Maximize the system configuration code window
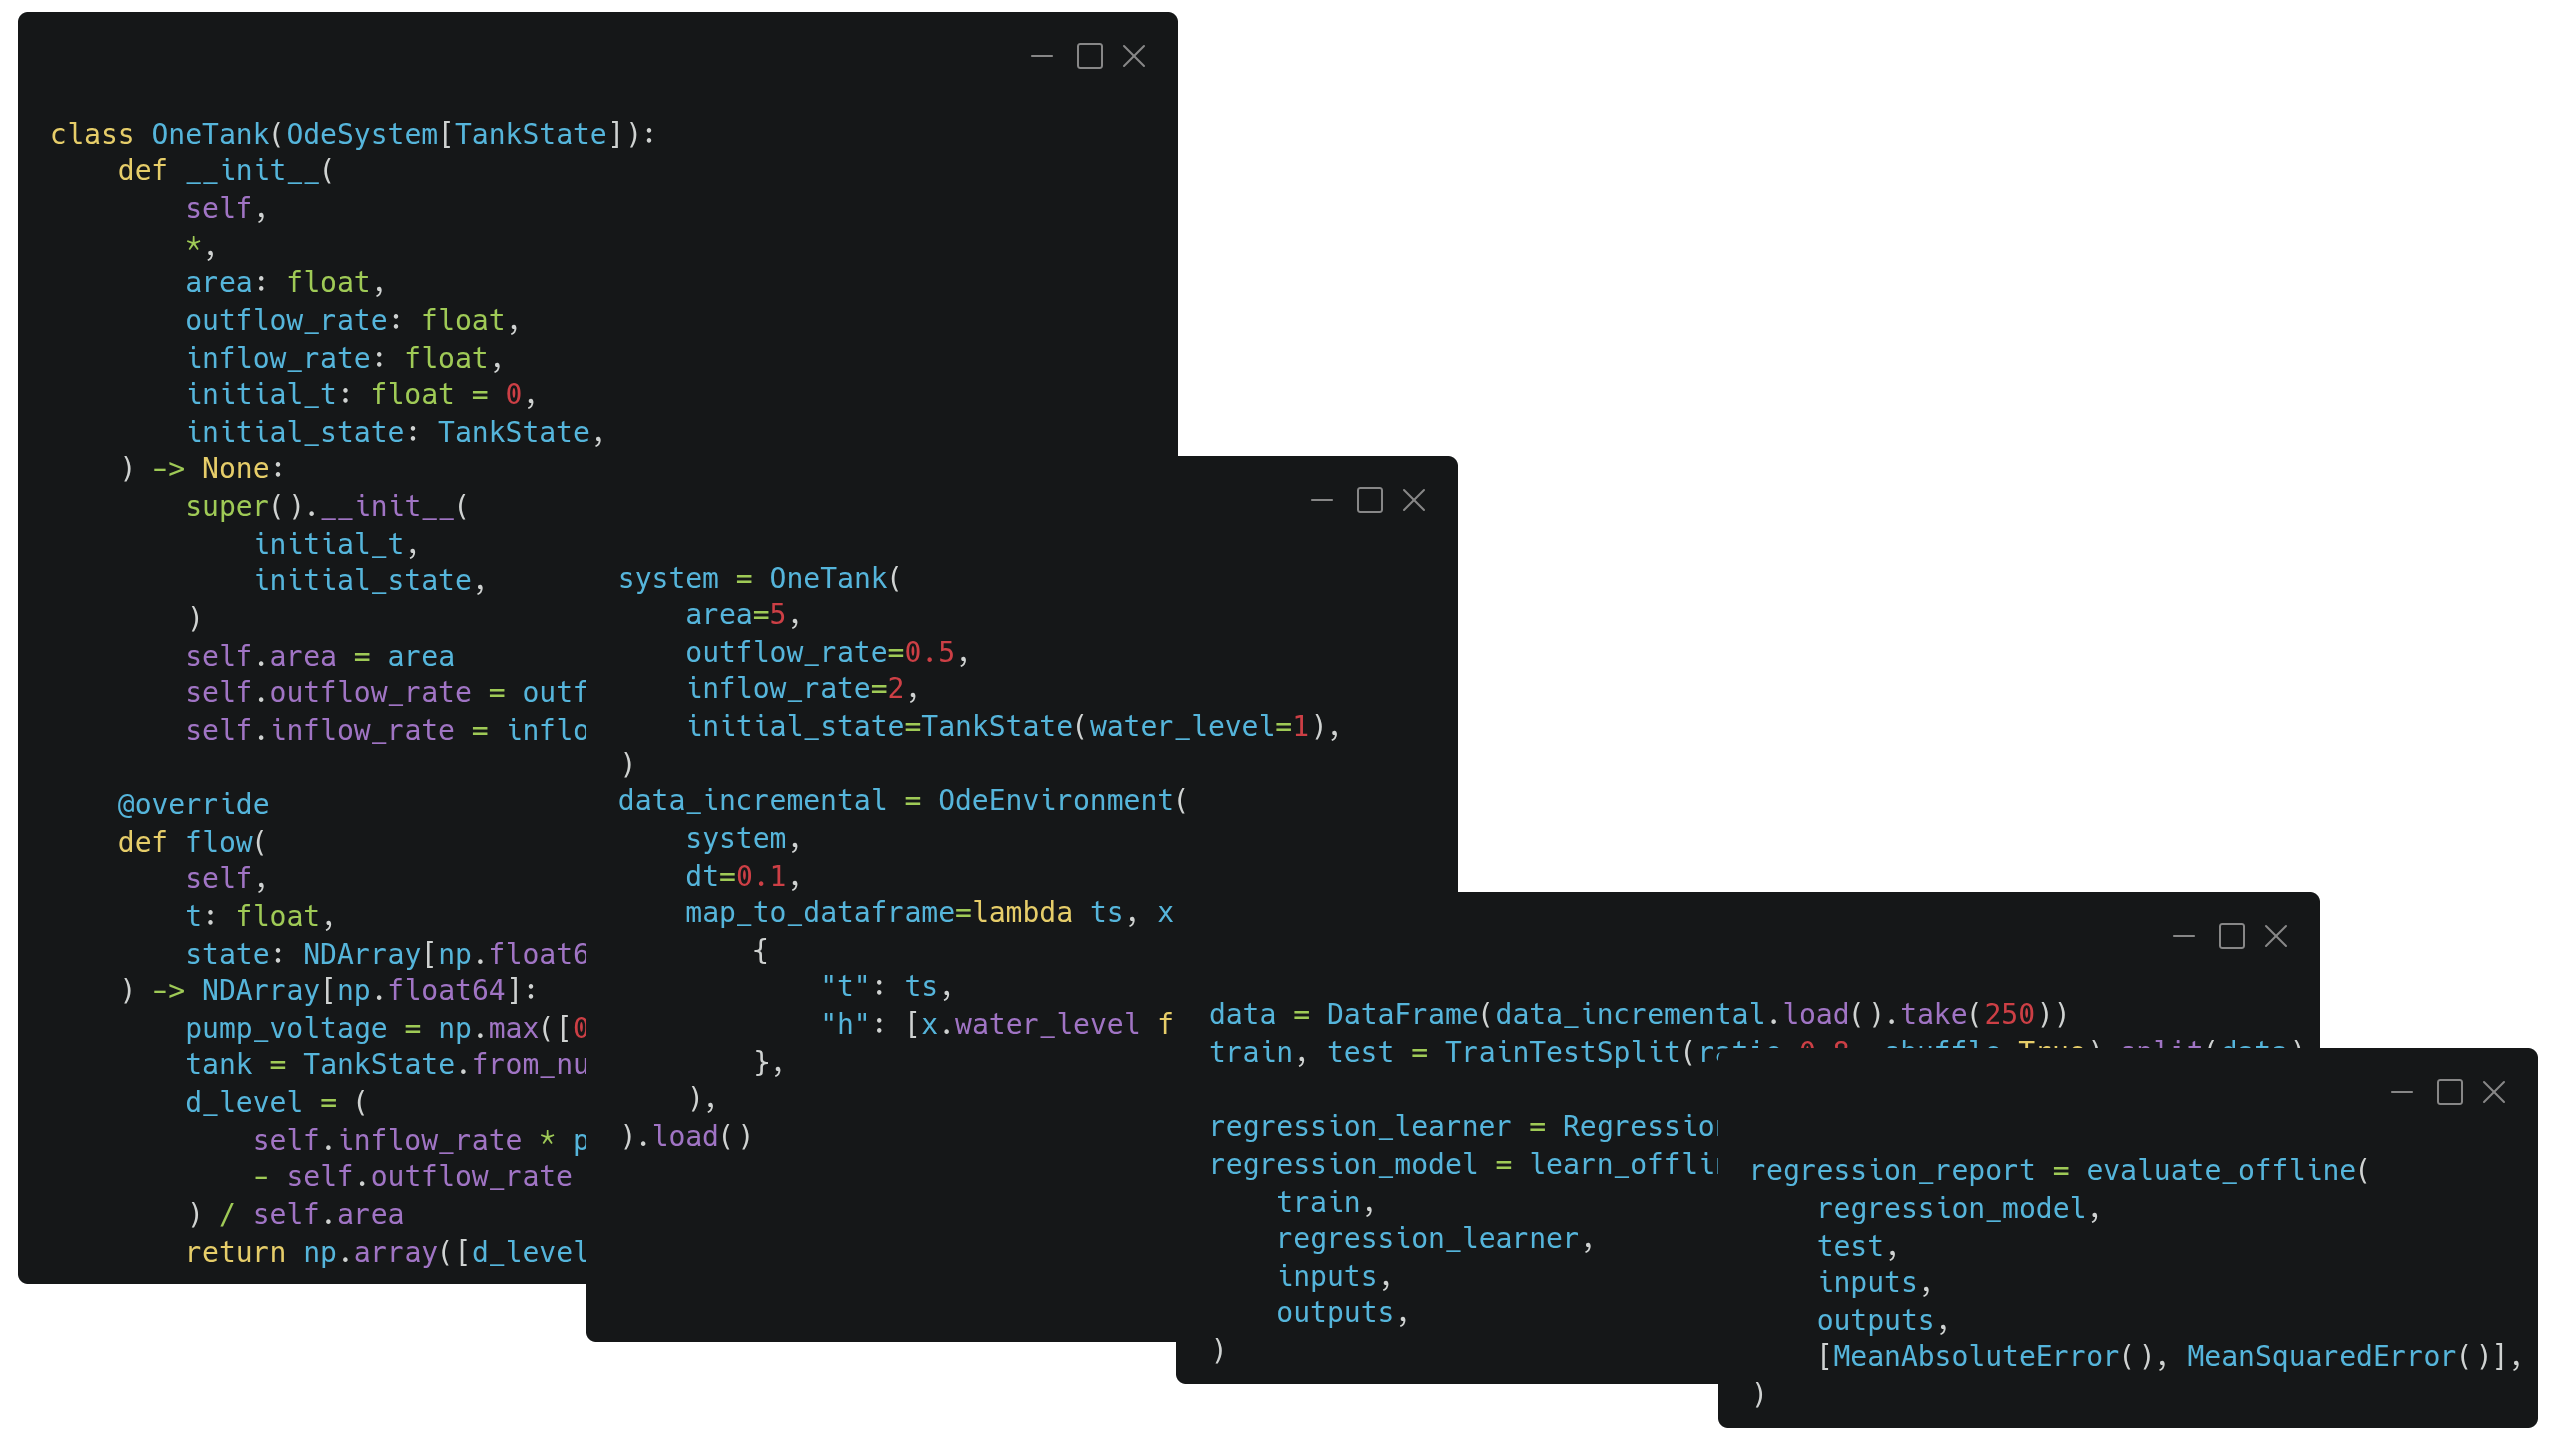 click(1368, 500)
